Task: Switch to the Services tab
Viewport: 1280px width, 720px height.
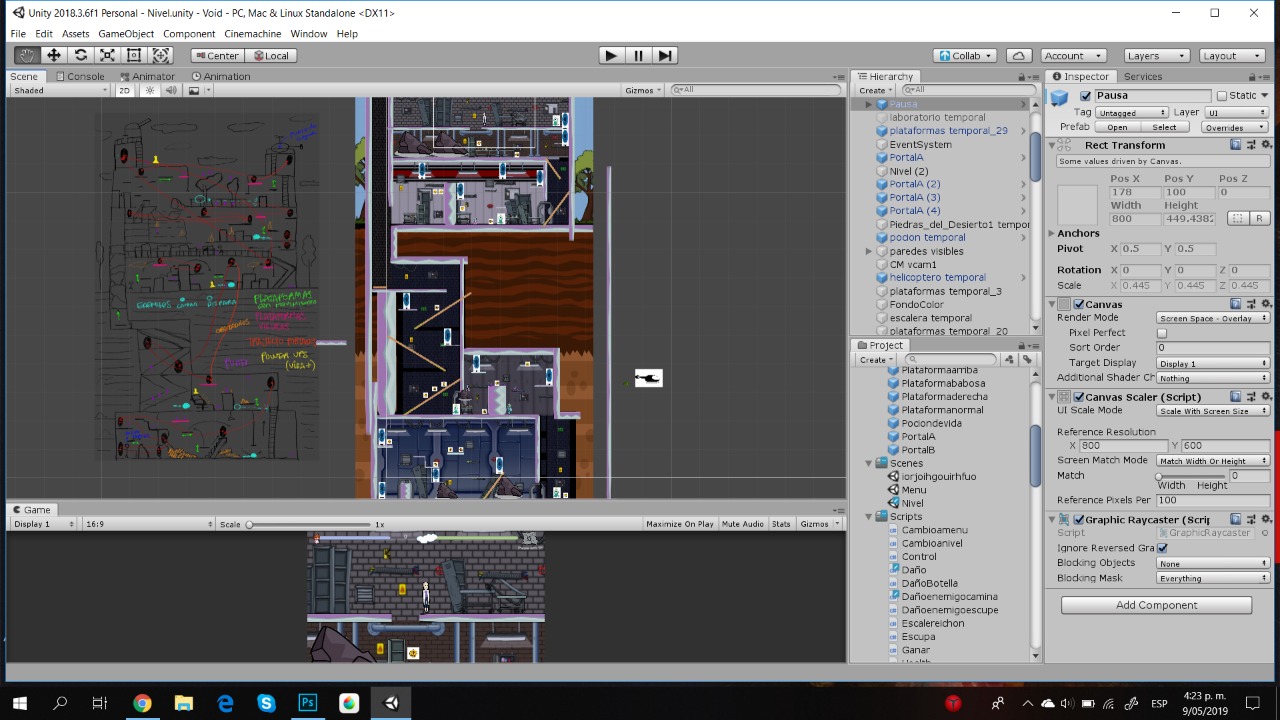Action: pos(1142,76)
